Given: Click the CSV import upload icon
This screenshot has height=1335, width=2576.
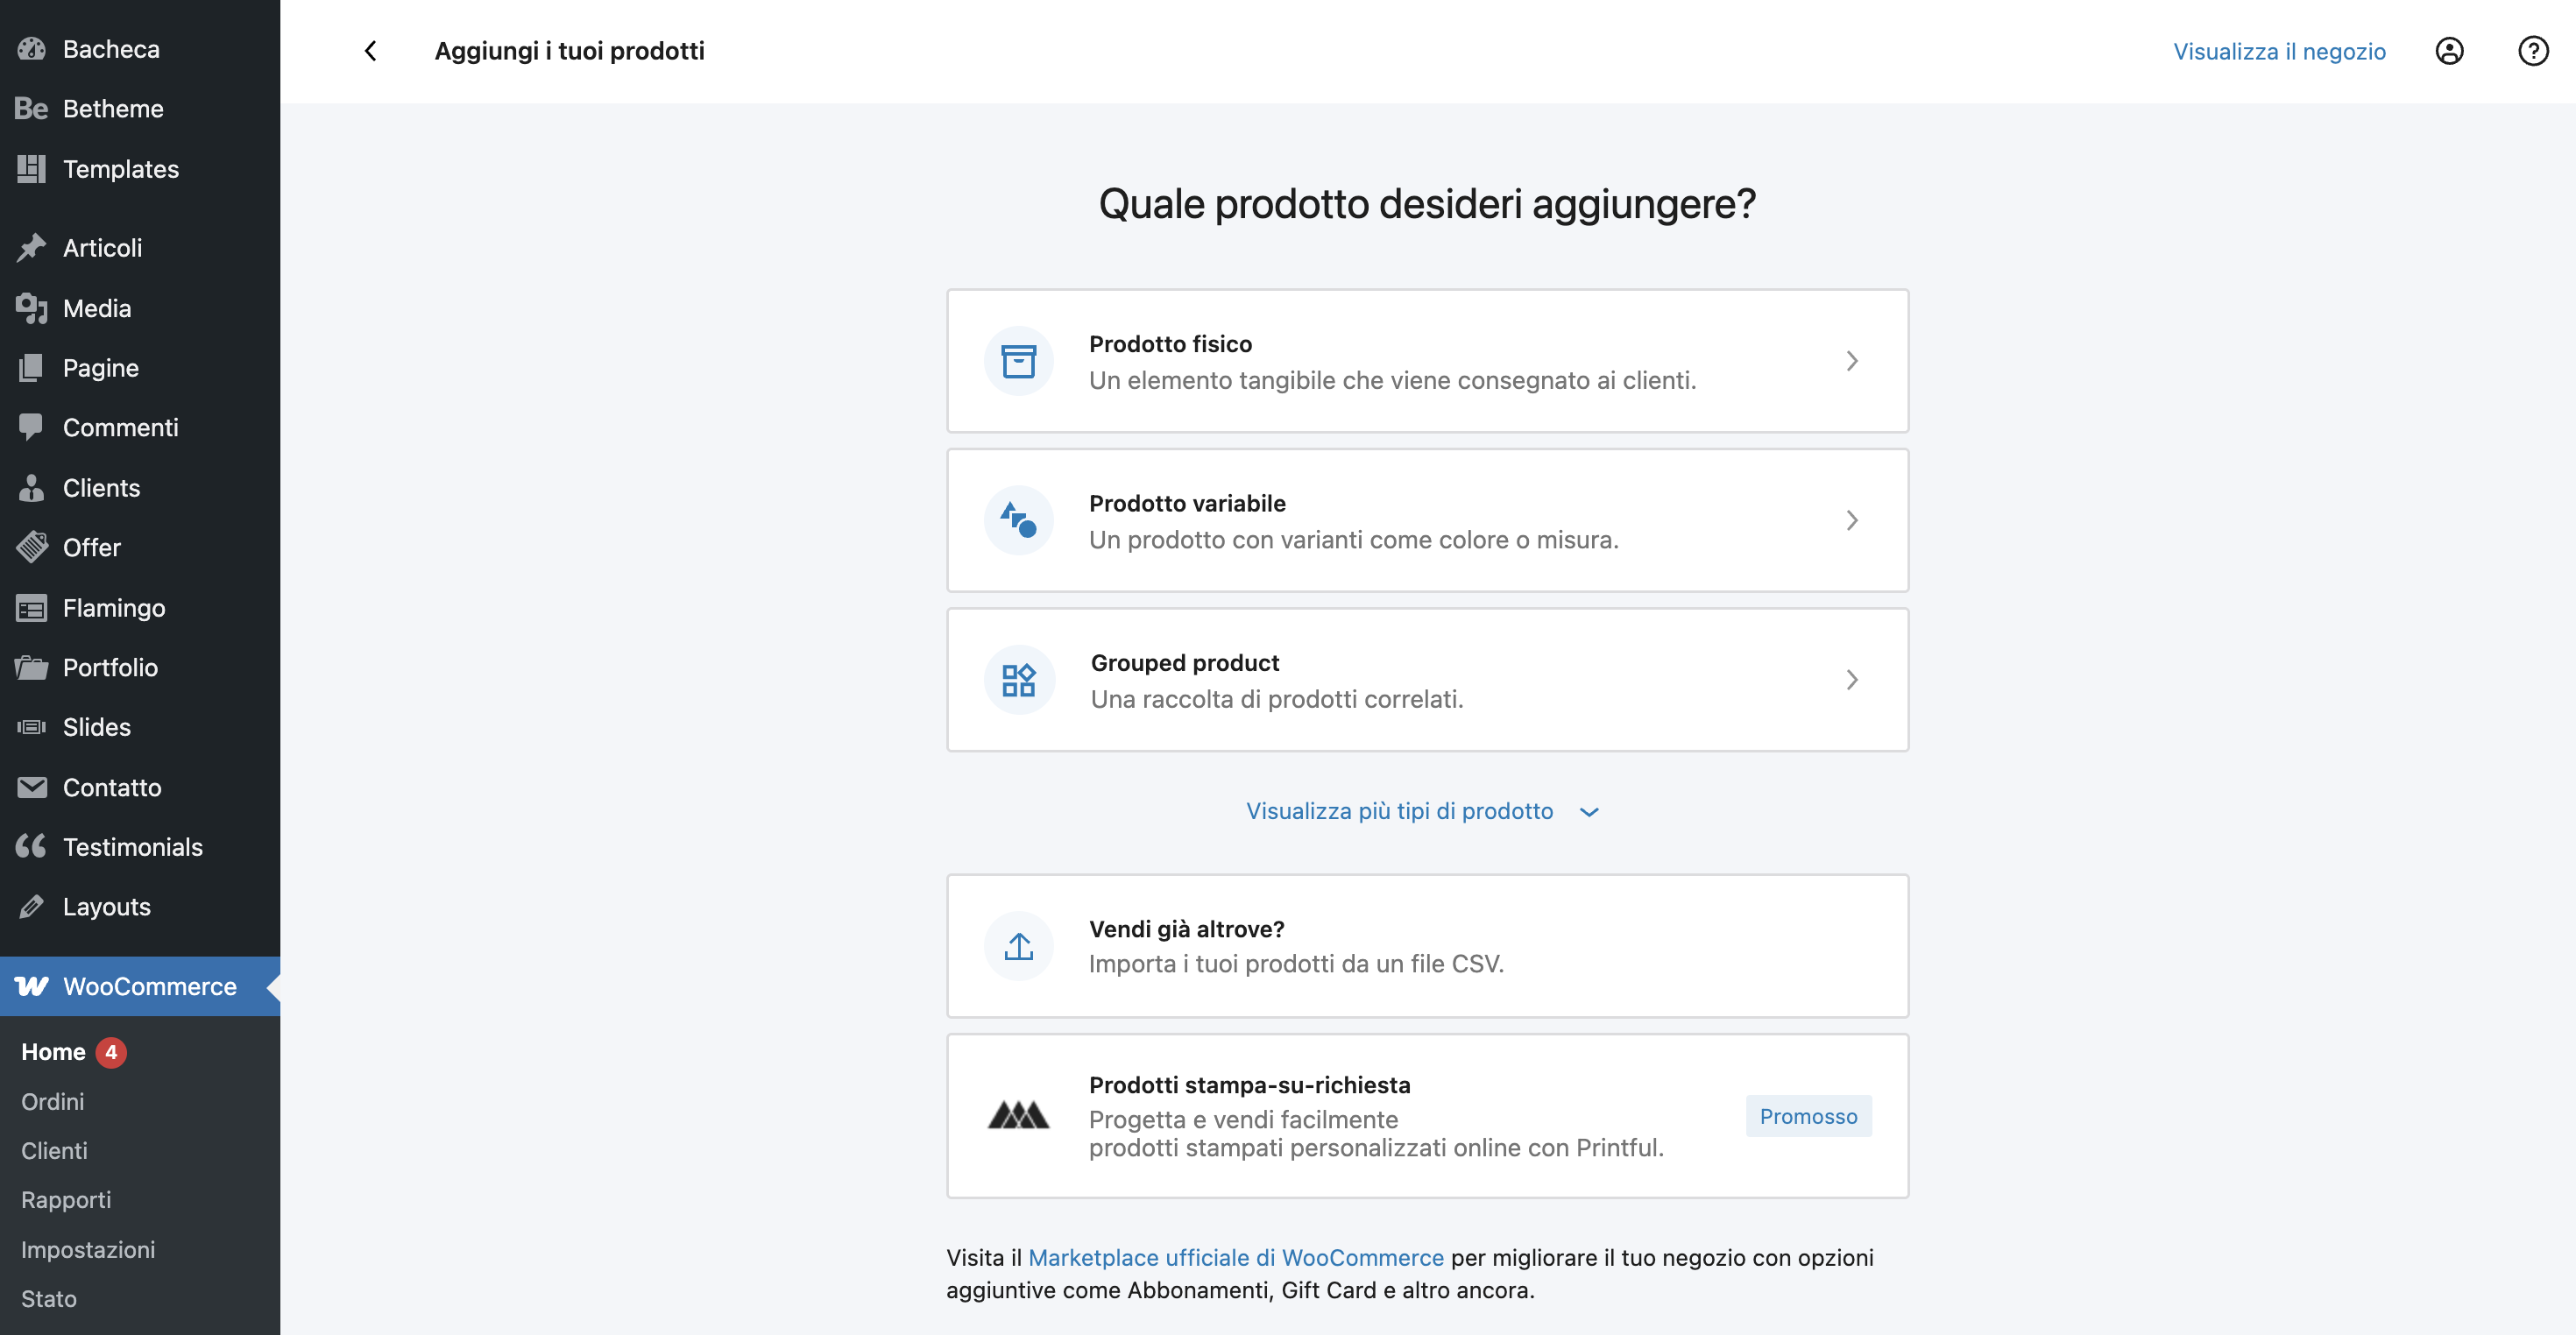Looking at the screenshot, I should coord(1018,946).
